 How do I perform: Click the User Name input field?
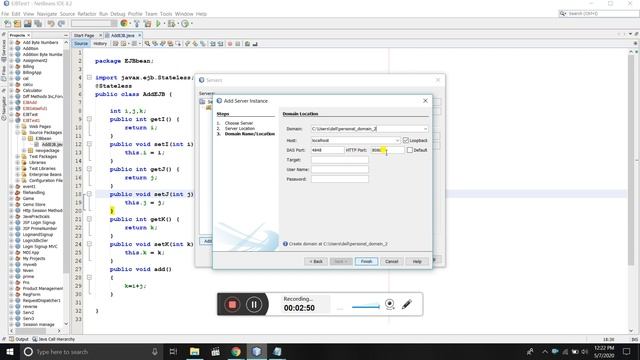point(340,169)
